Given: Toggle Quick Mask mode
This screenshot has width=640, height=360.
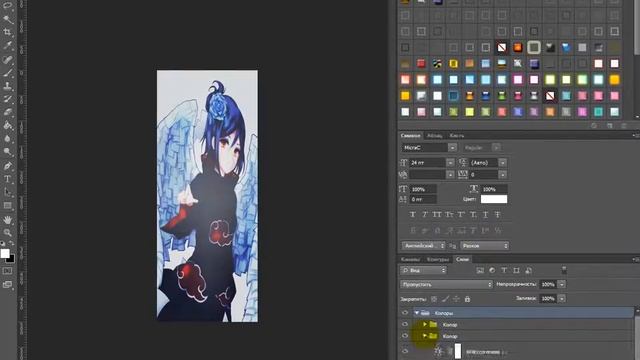Looking at the screenshot, I should pos(7,271).
